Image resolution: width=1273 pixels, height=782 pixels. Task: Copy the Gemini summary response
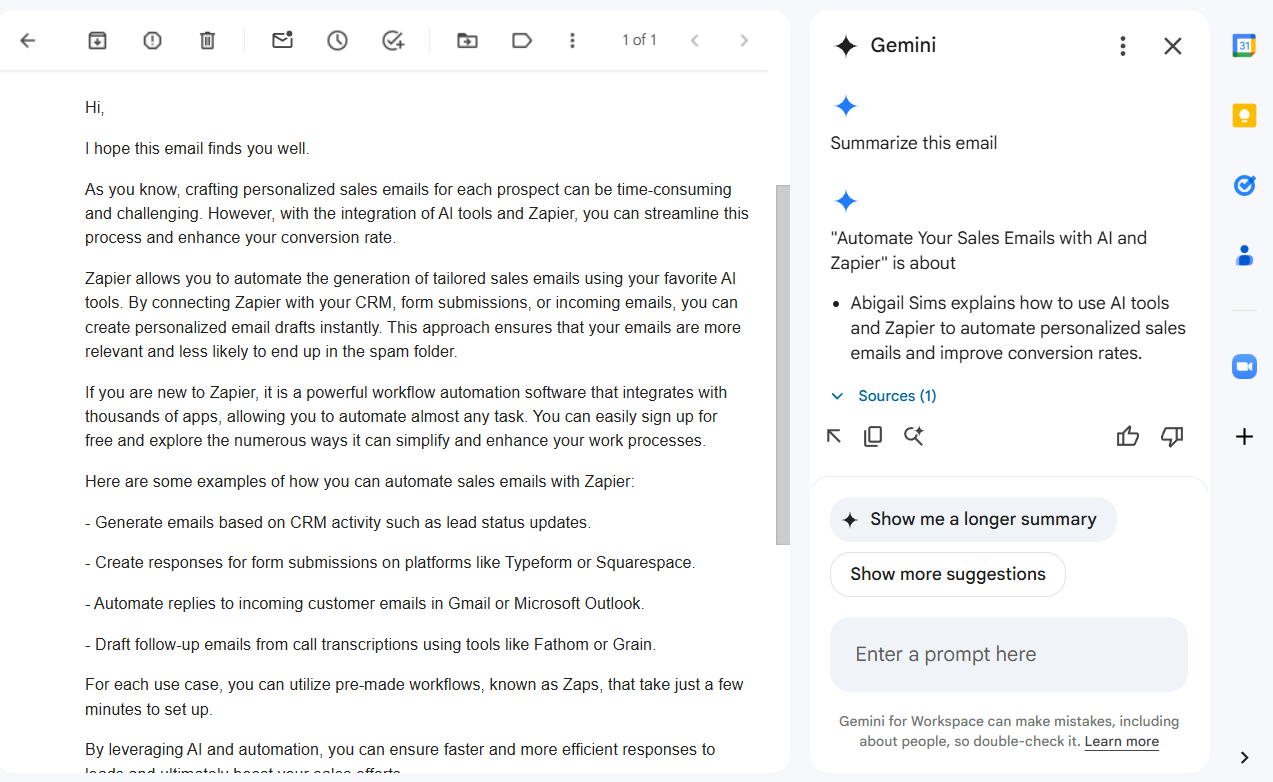click(x=873, y=436)
